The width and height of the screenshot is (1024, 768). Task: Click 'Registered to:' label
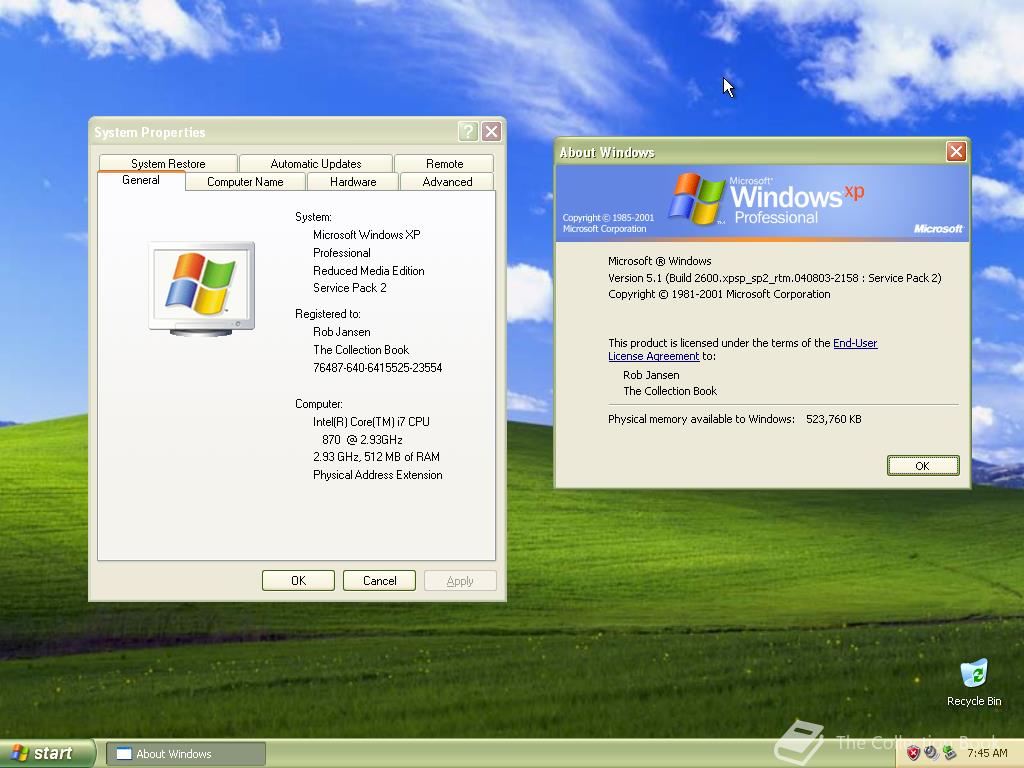pyautogui.click(x=327, y=314)
